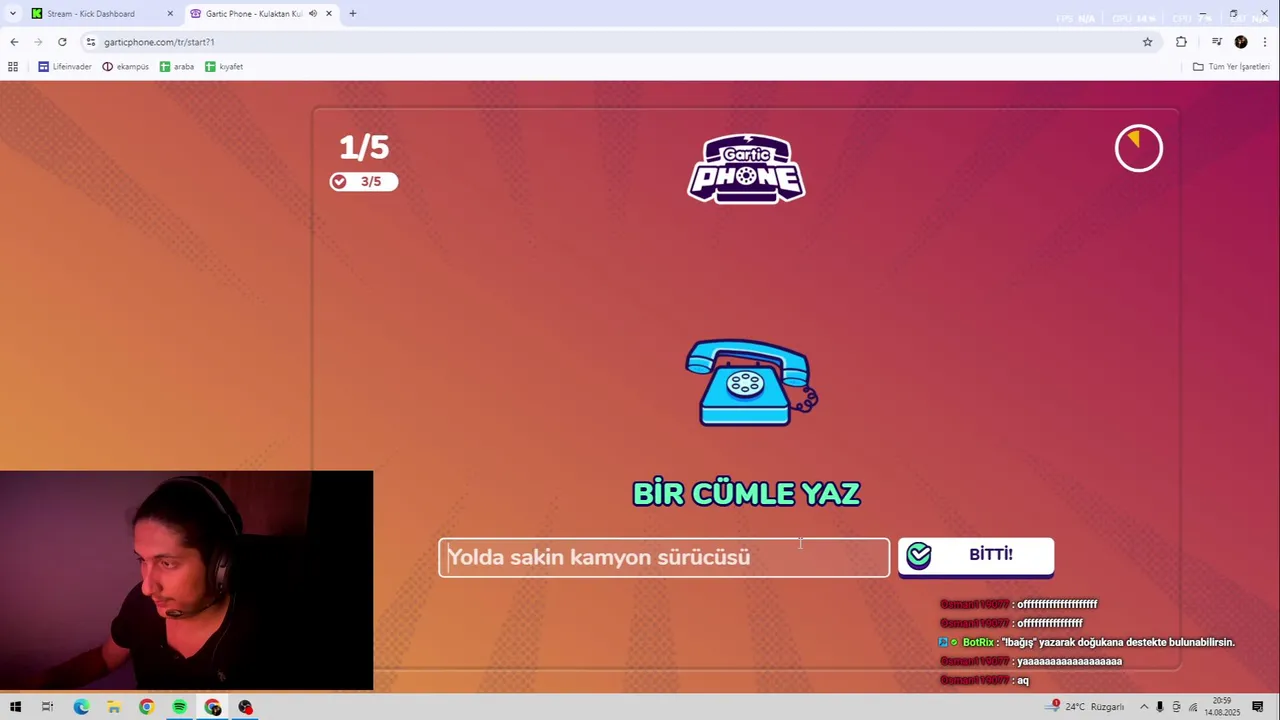
Task: Open the browser extensions puzzle icon
Action: tap(1181, 42)
